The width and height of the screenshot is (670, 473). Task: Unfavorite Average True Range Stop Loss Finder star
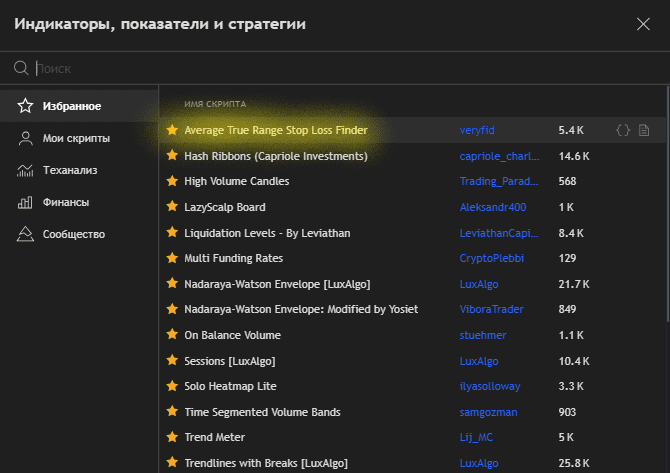[172, 130]
